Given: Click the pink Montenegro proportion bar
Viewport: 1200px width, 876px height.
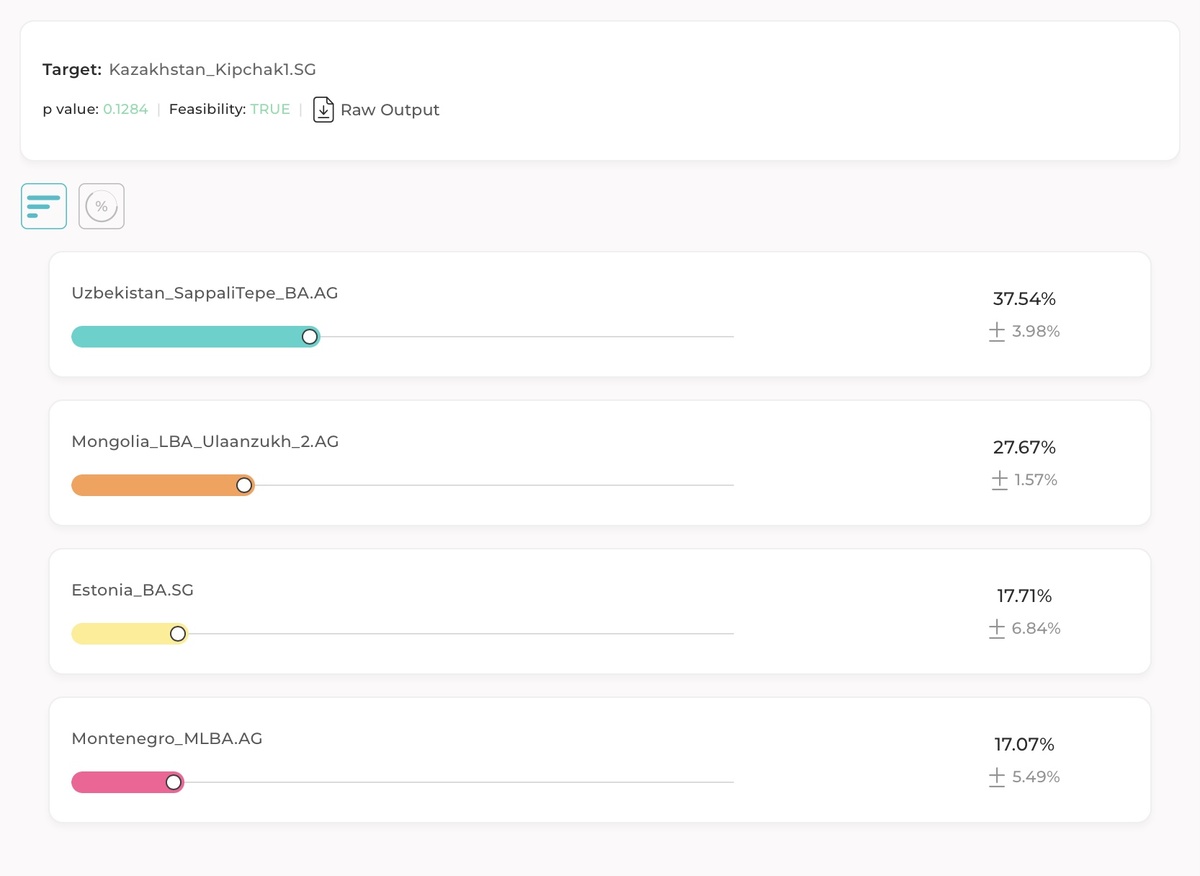Looking at the screenshot, I should [x=118, y=782].
